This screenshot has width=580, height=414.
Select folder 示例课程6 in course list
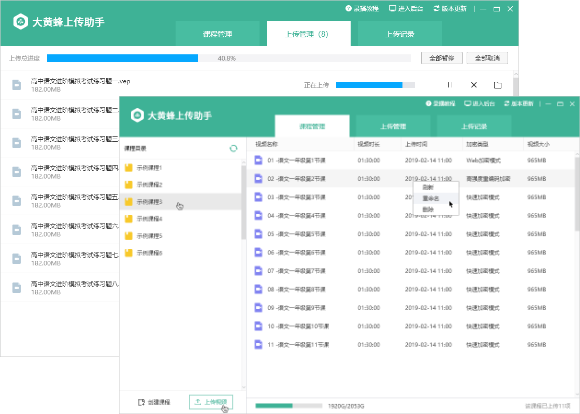click(181, 253)
